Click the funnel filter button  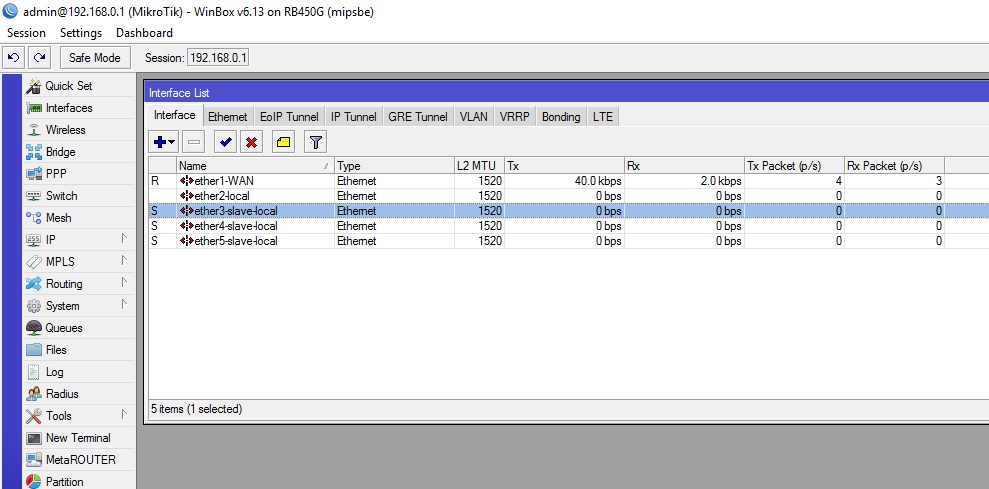[x=315, y=143]
